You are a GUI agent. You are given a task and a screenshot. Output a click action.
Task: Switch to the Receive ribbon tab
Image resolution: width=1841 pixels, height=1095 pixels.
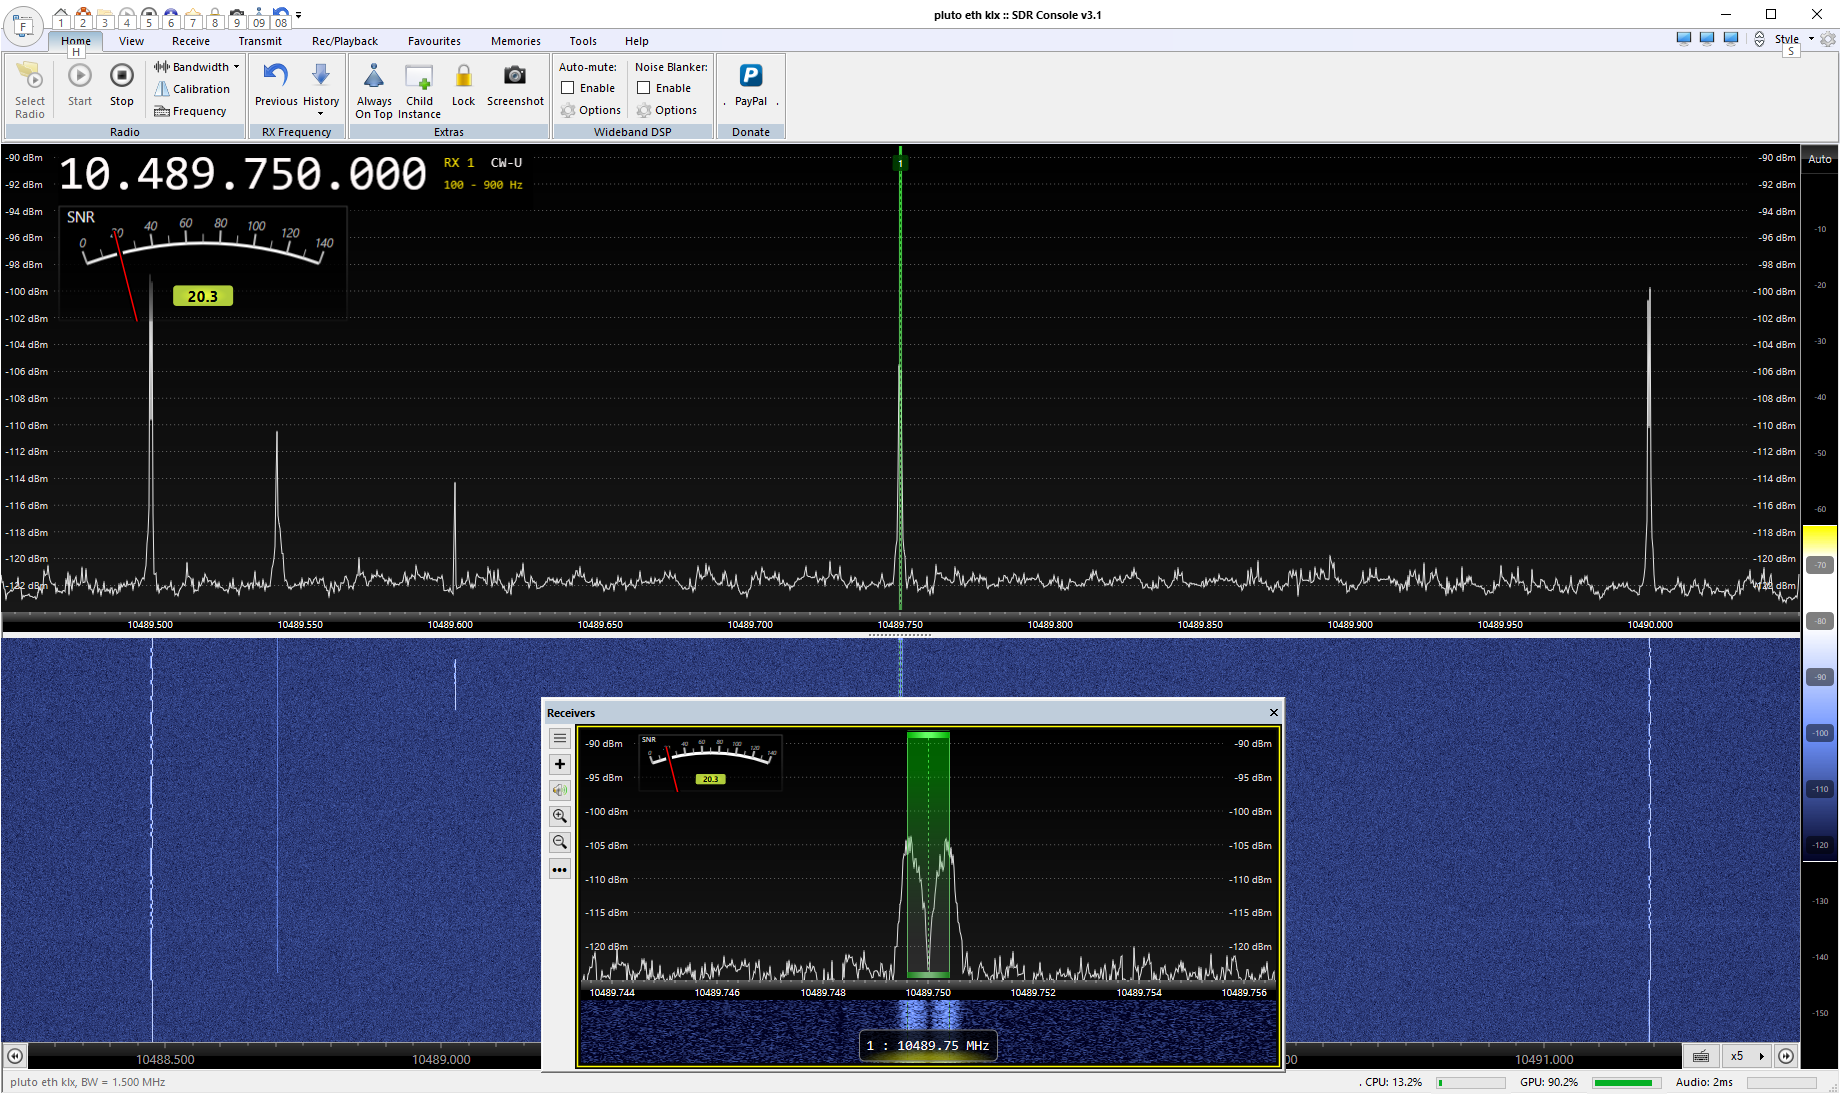pyautogui.click(x=190, y=41)
